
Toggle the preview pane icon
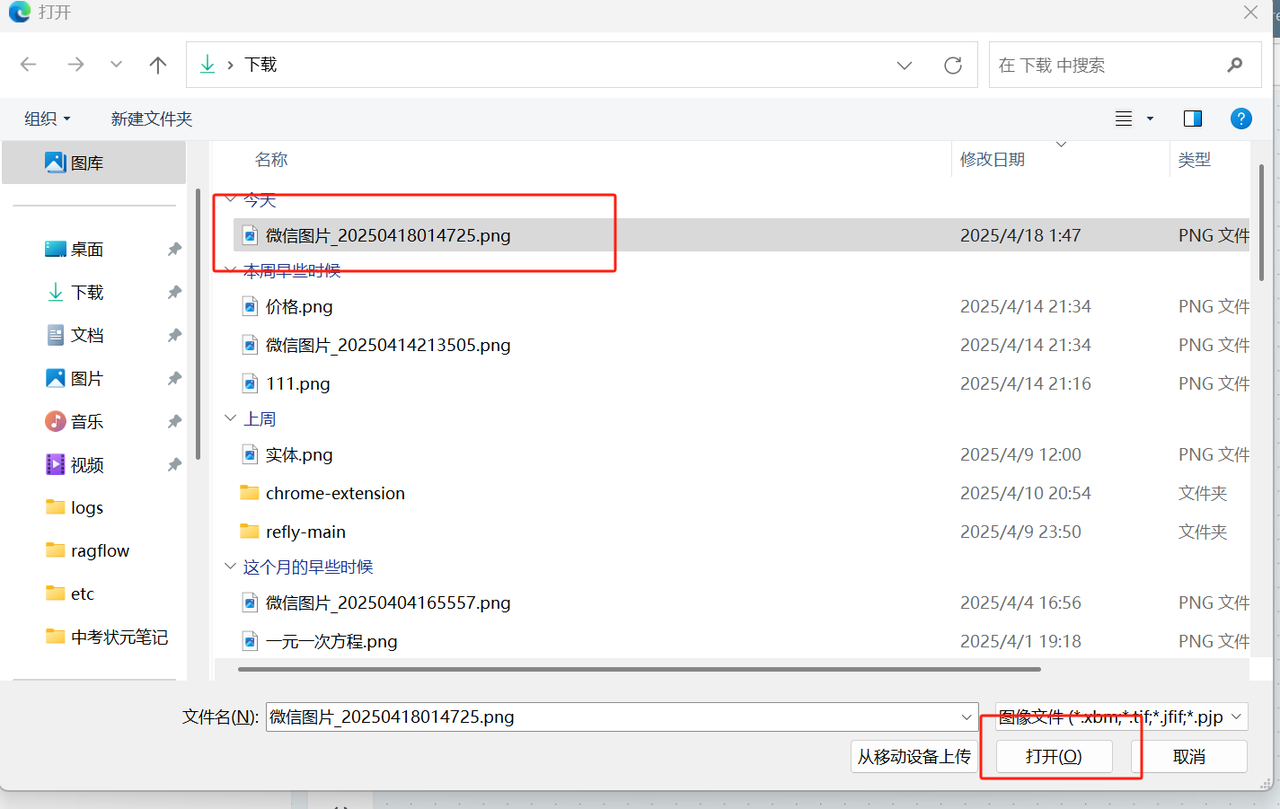coord(1192,119)
